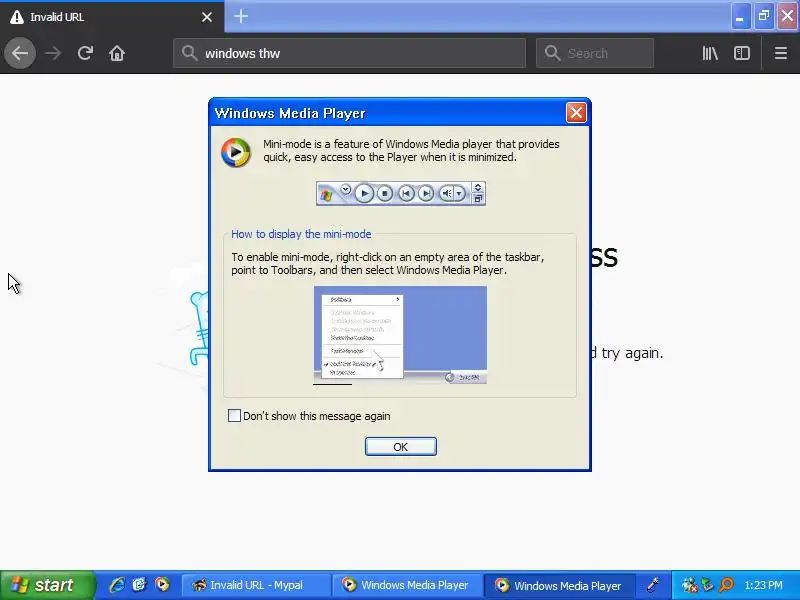Minimize the browser window
The width and height of the screenshot is (800, 600).
coord(739,17)
